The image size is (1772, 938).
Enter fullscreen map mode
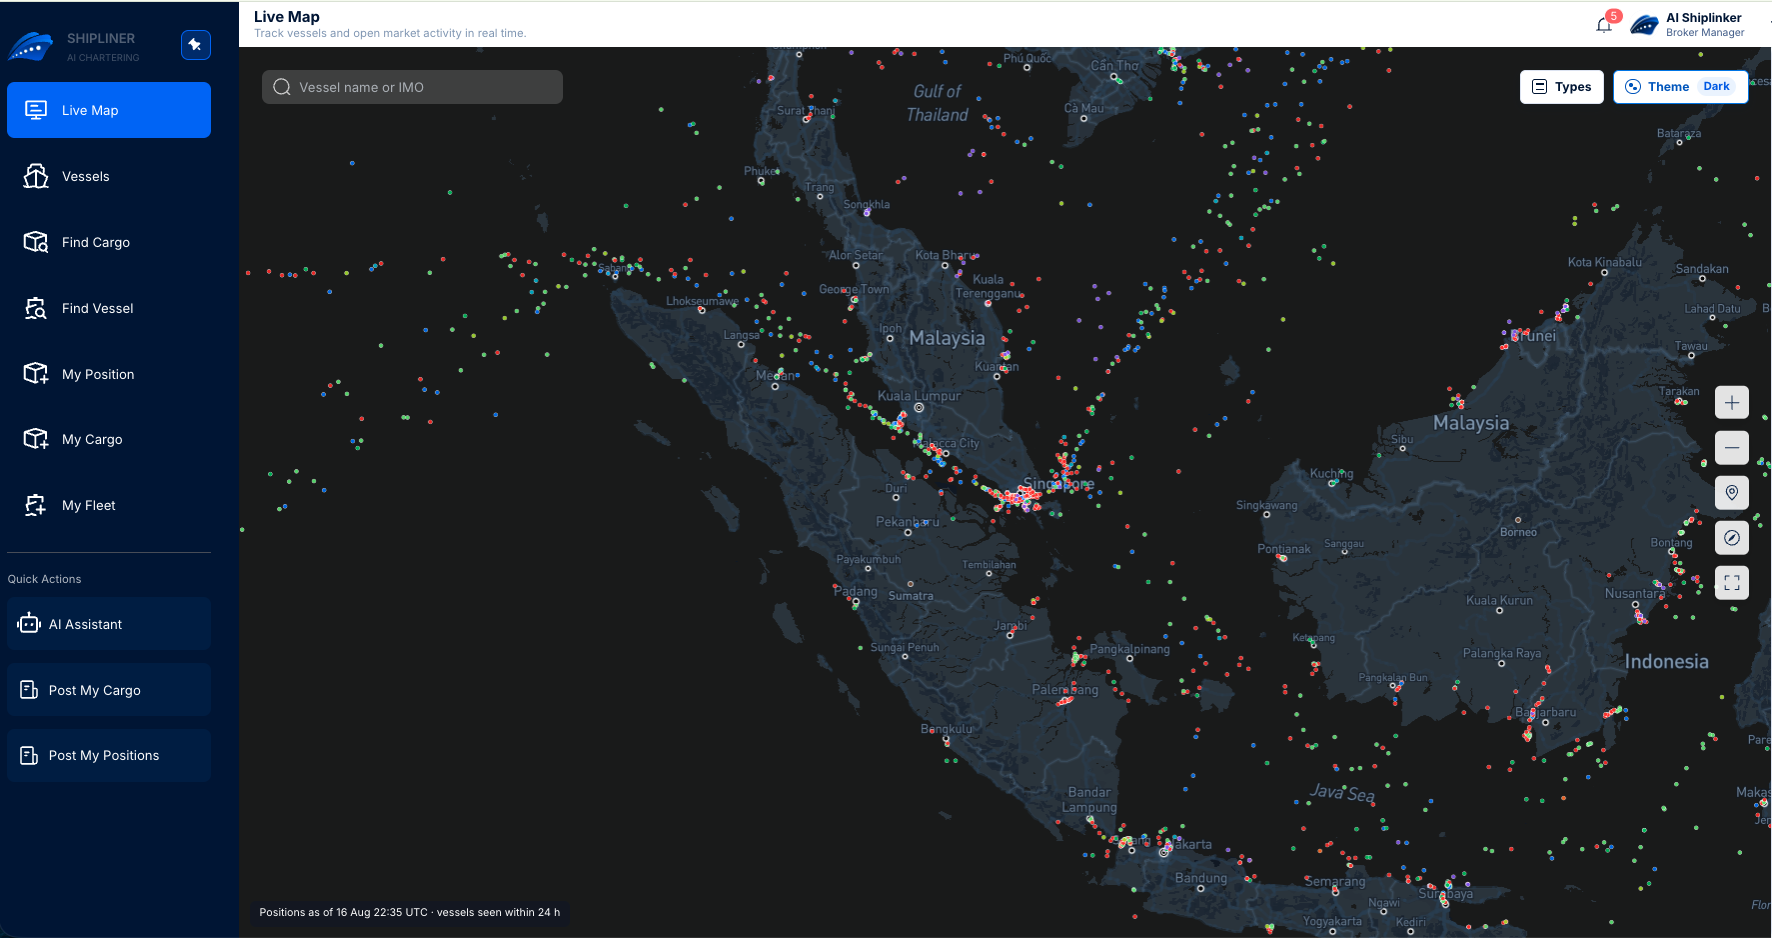(x=1732, y=582)
